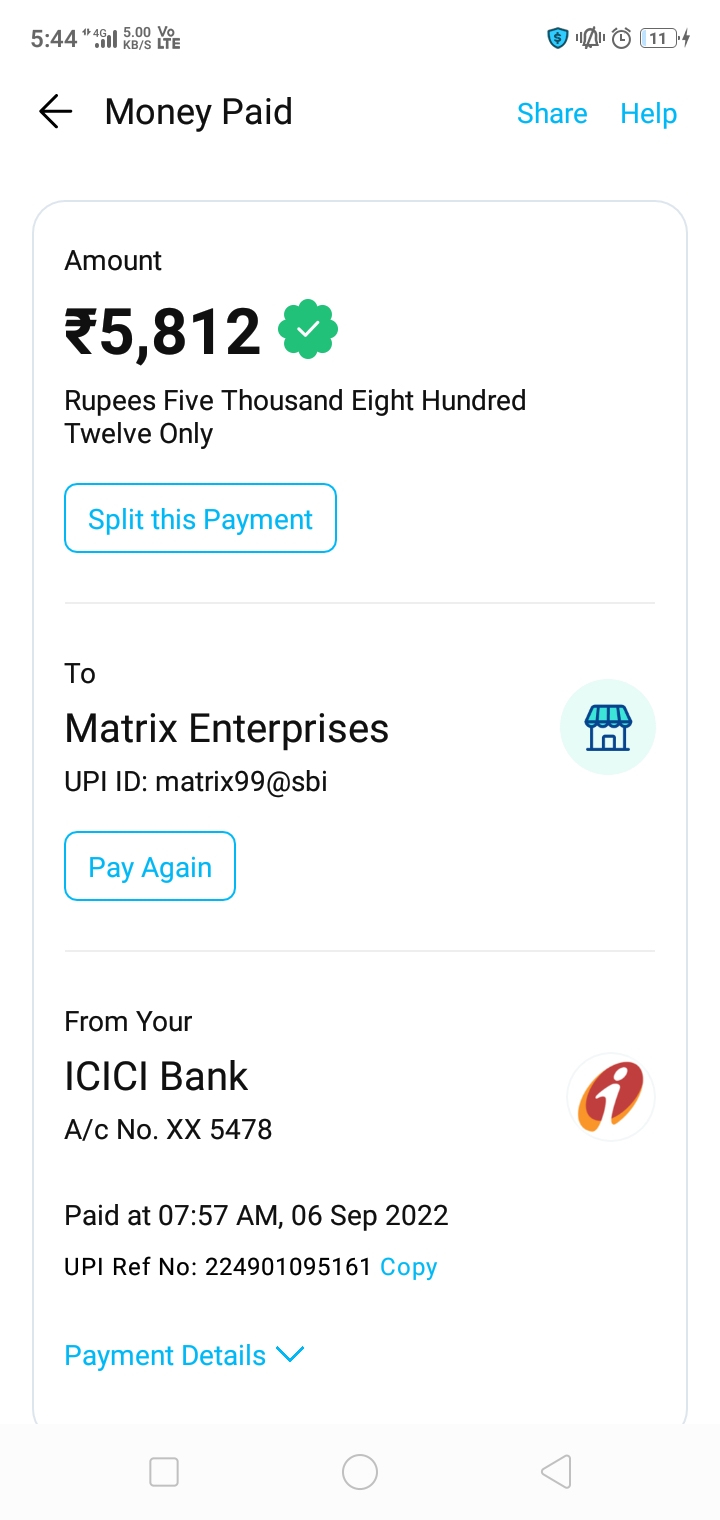
Task: Tap the back arrow icon
Action: (55, 112)
